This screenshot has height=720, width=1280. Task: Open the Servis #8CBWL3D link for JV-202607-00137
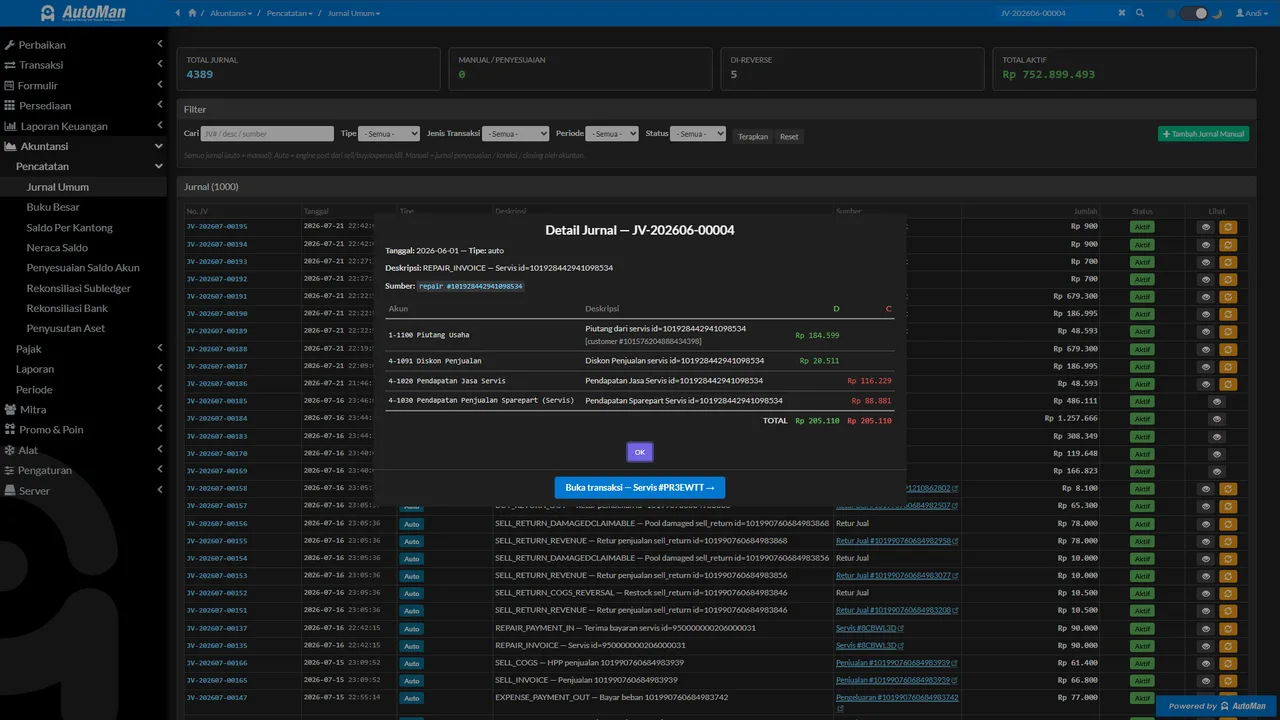click(x=868, y=628)
